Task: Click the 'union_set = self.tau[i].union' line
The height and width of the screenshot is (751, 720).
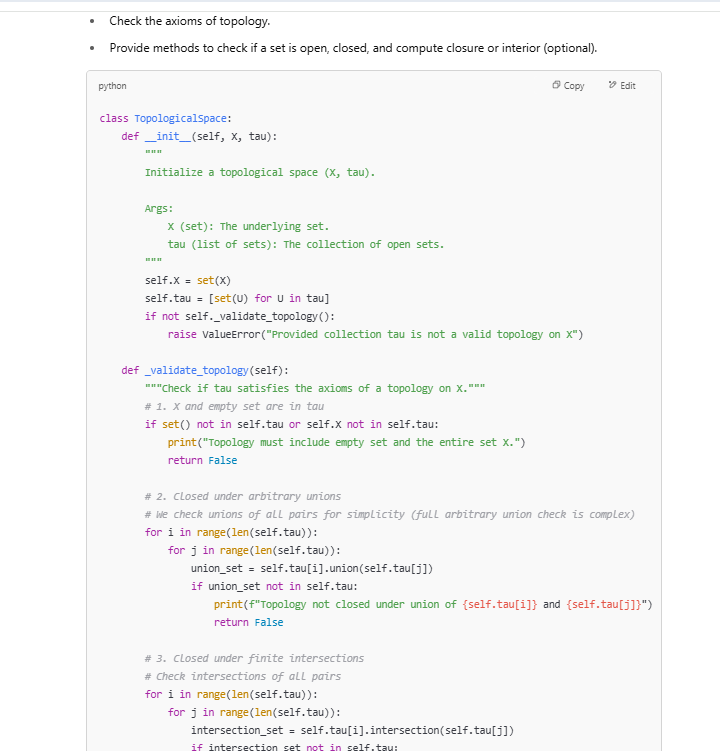Action: (x=311, y=568)
